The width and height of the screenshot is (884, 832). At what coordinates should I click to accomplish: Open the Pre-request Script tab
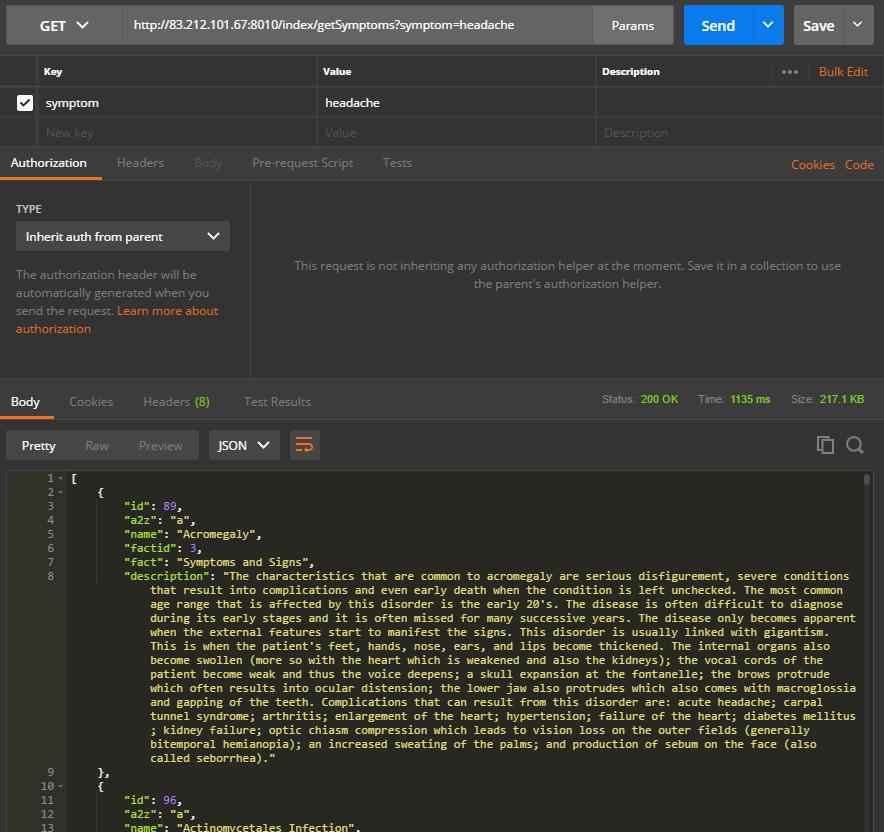pos(302,163)
